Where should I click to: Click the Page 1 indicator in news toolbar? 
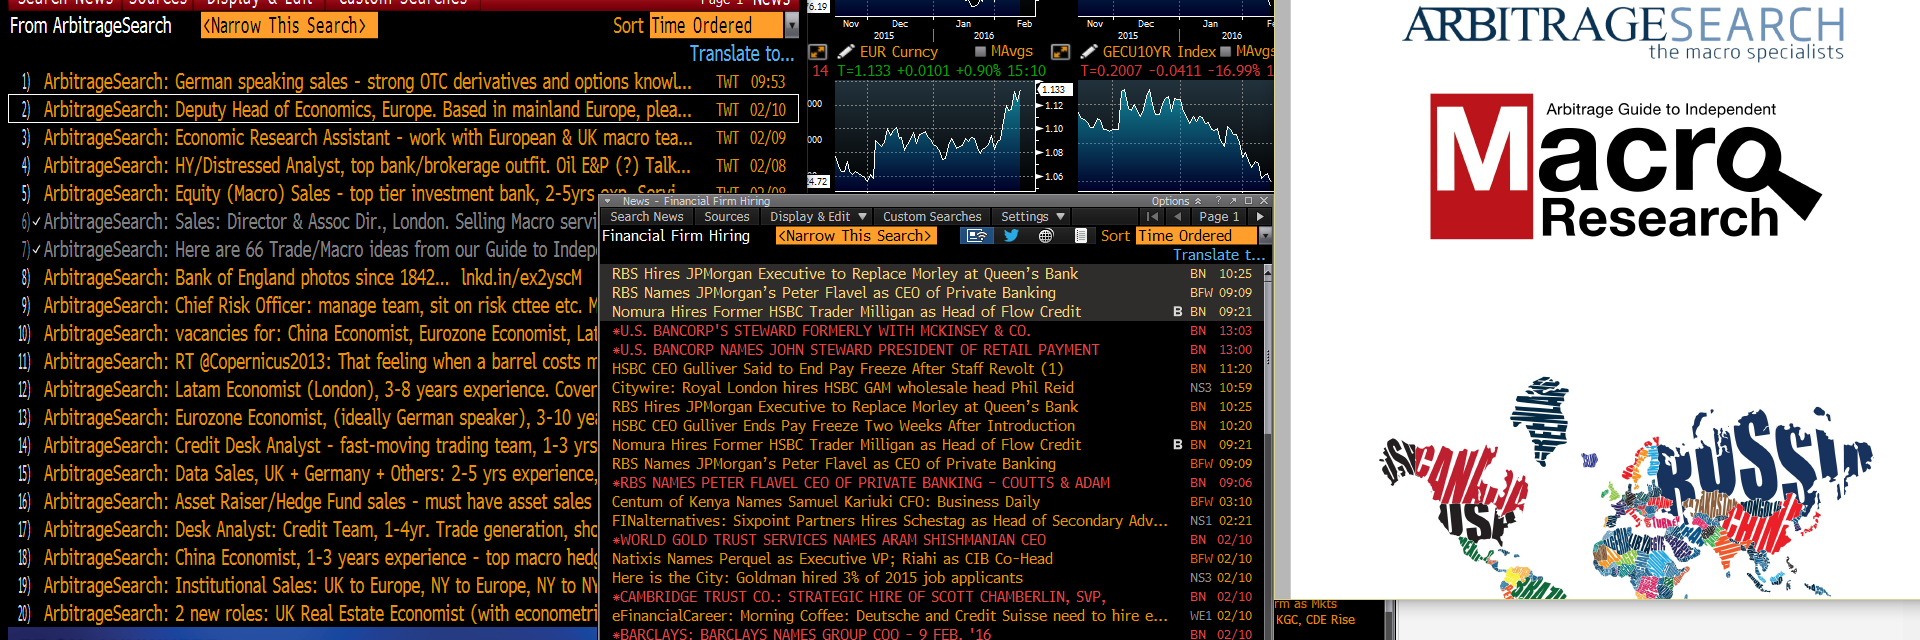pyautogui.click(x=1219, y=216)
